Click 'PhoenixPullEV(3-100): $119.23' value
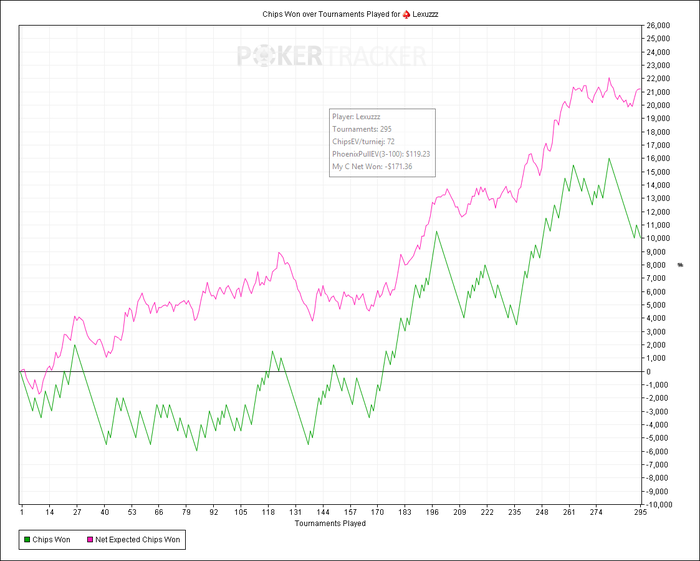The image size is (700, 561). coord(381,154)
